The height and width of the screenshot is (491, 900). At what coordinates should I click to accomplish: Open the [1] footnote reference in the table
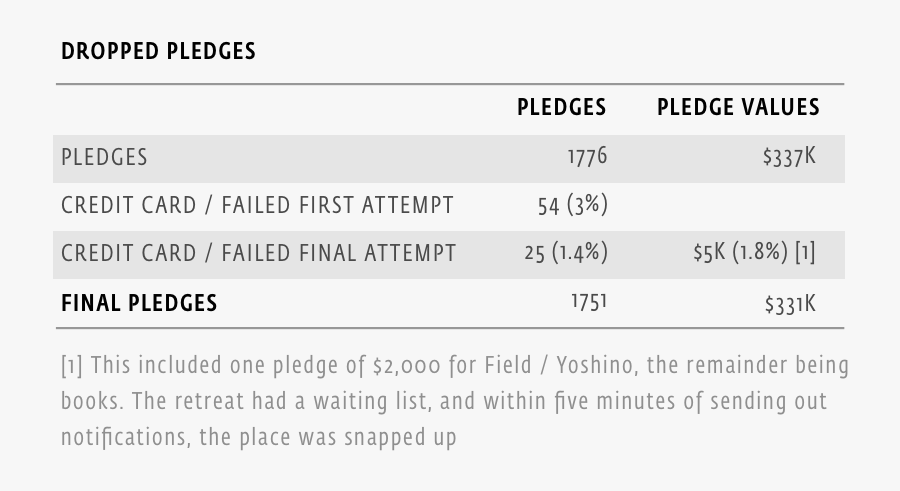(805, 254)
